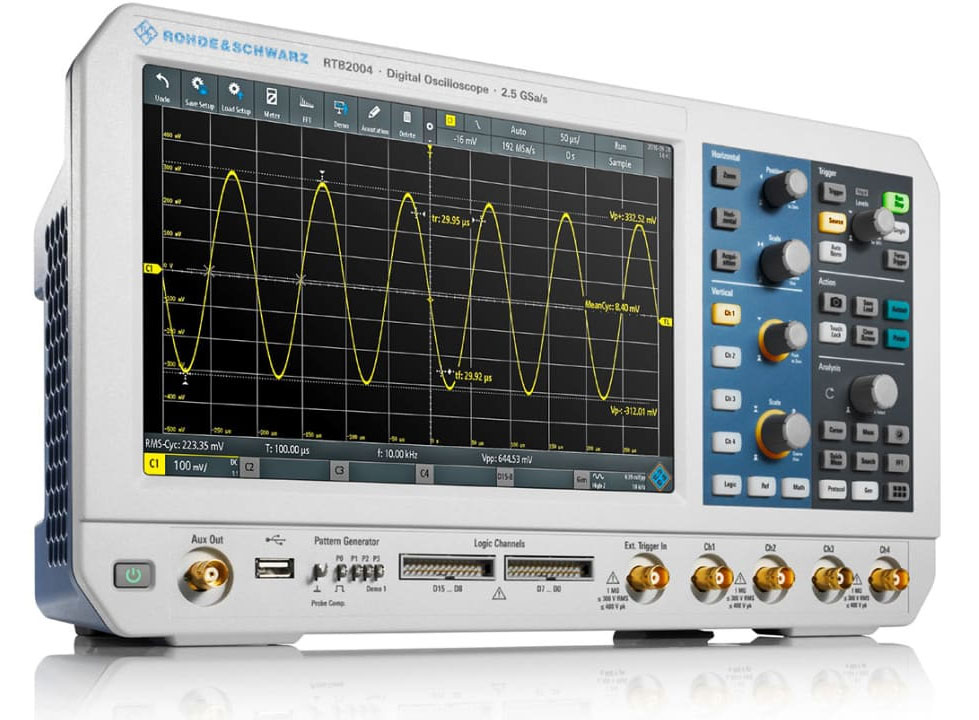This screenshot has height=720, width=979.
Task: Open time scale 50 µs/ field
Action: (569, 139)
